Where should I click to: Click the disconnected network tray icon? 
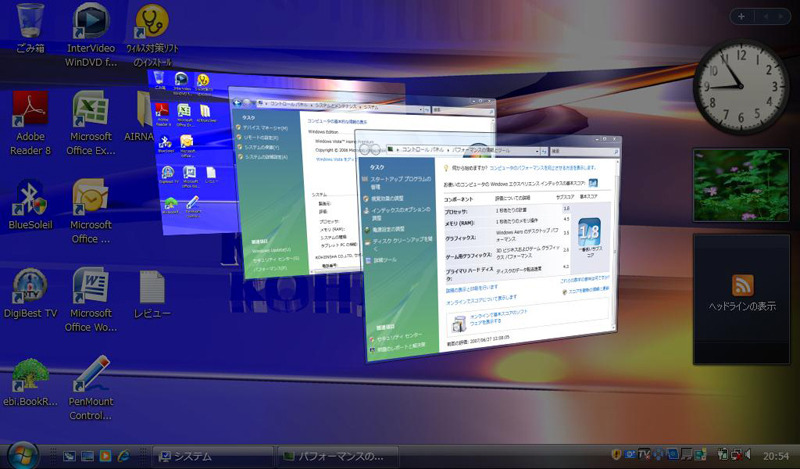point(736,454)
